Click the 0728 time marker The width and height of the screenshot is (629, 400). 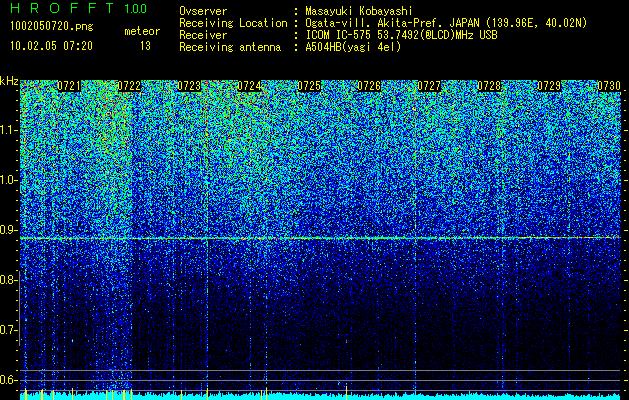[489, 86]
